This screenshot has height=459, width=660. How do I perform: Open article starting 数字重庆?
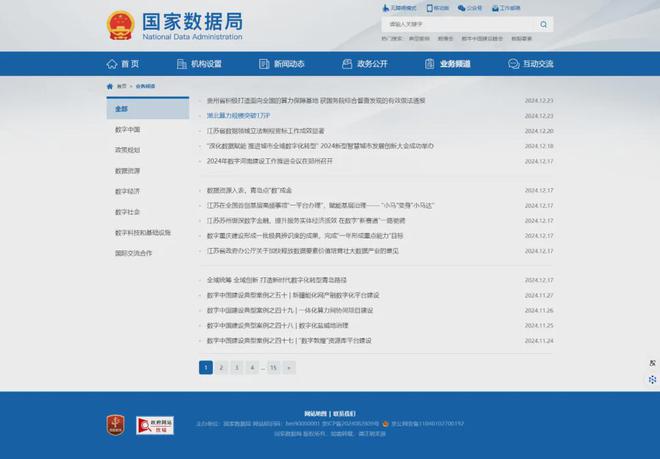click(305, 236)
